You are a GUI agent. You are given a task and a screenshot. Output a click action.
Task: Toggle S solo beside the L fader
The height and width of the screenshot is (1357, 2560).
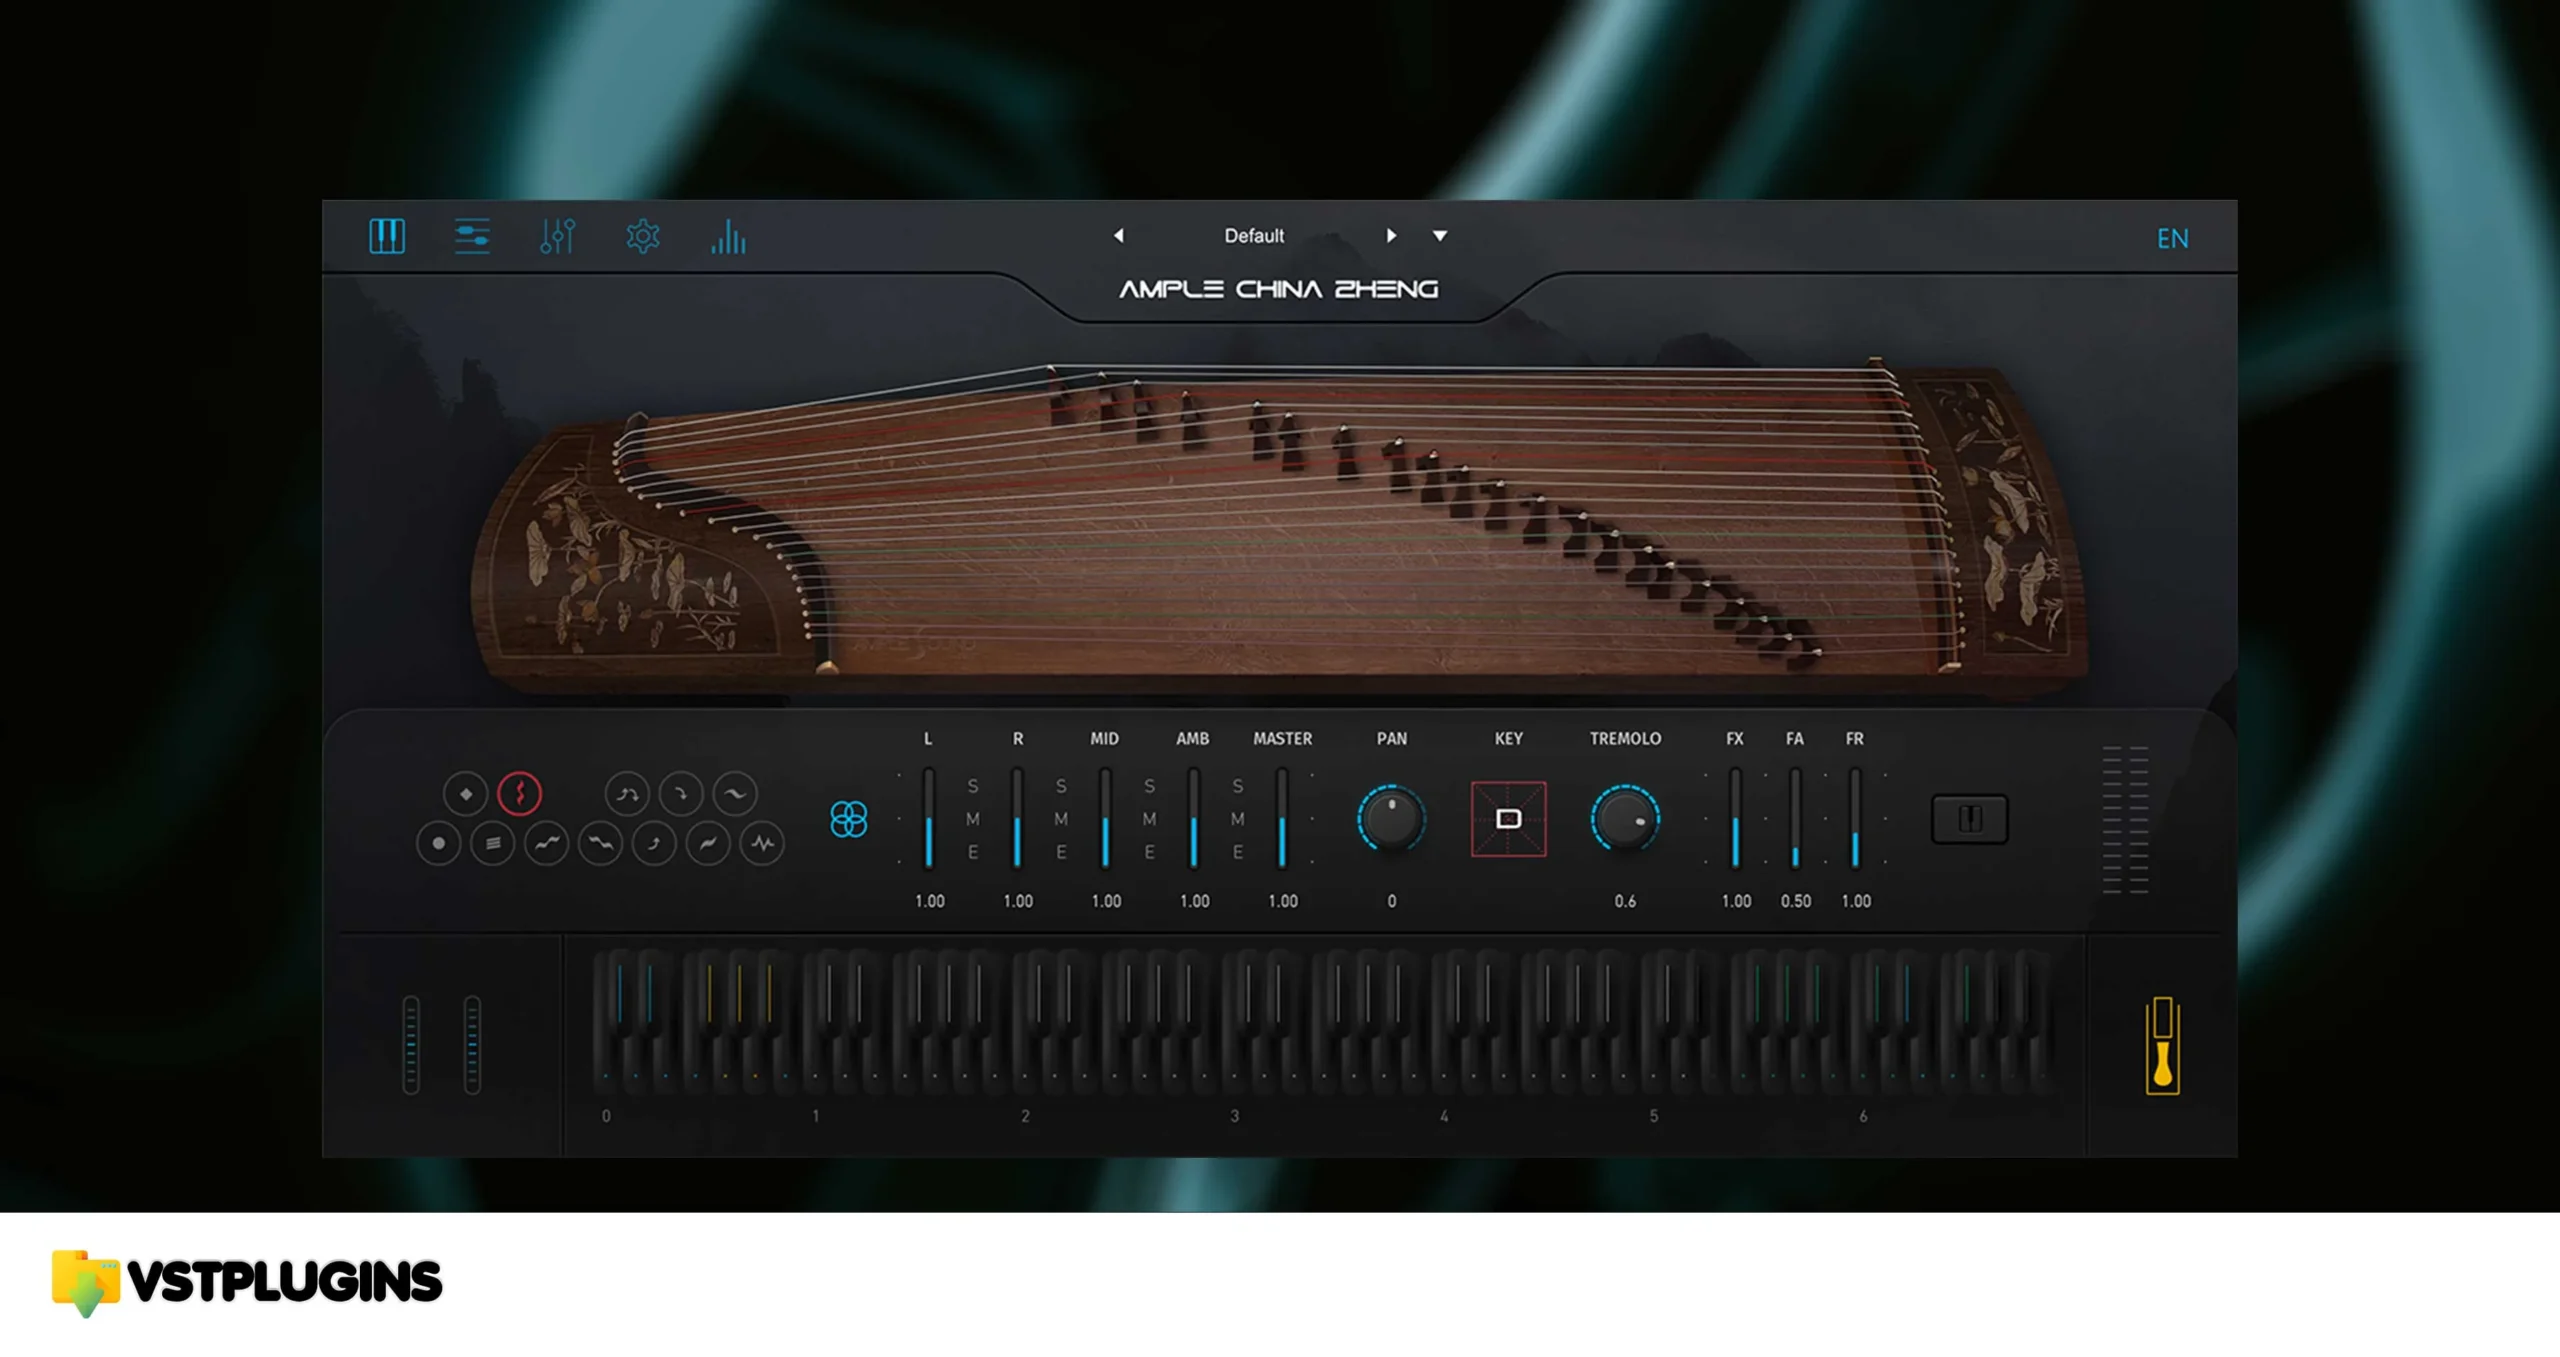[x=973, y=787]
